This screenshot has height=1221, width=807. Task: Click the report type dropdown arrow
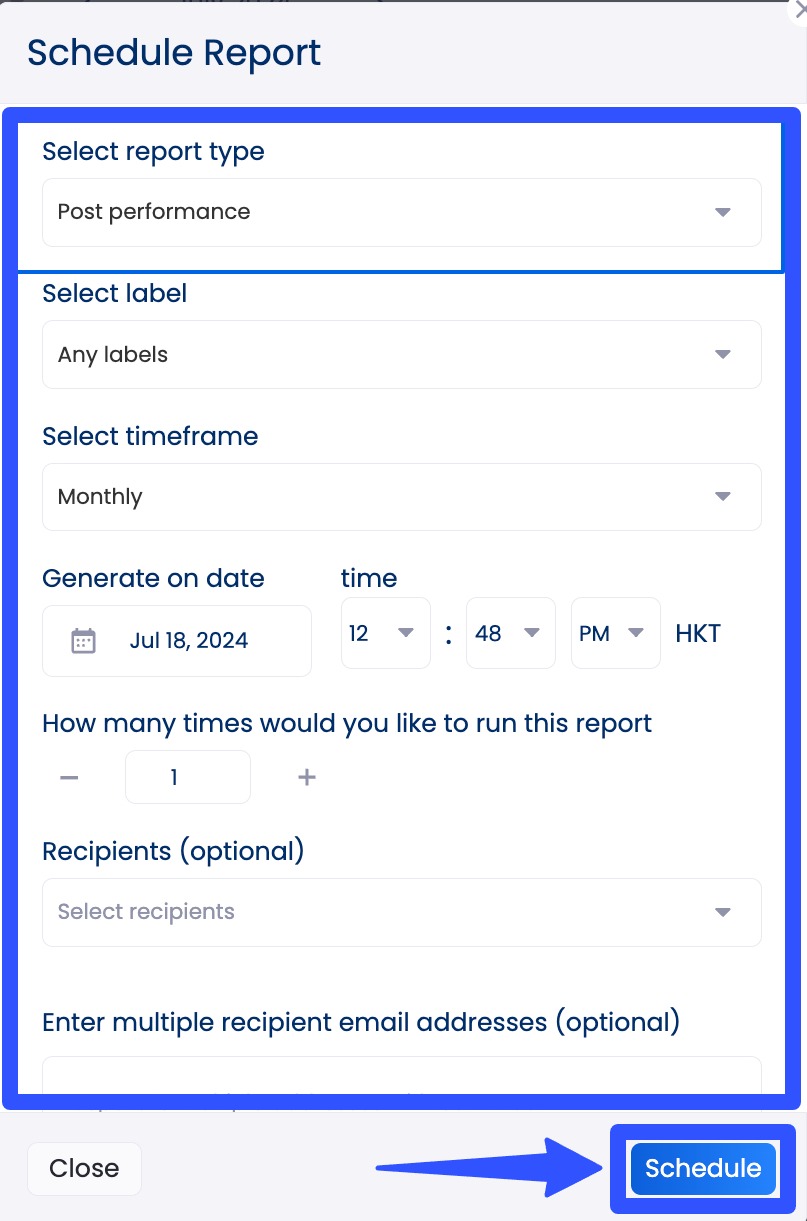(722, 212)
